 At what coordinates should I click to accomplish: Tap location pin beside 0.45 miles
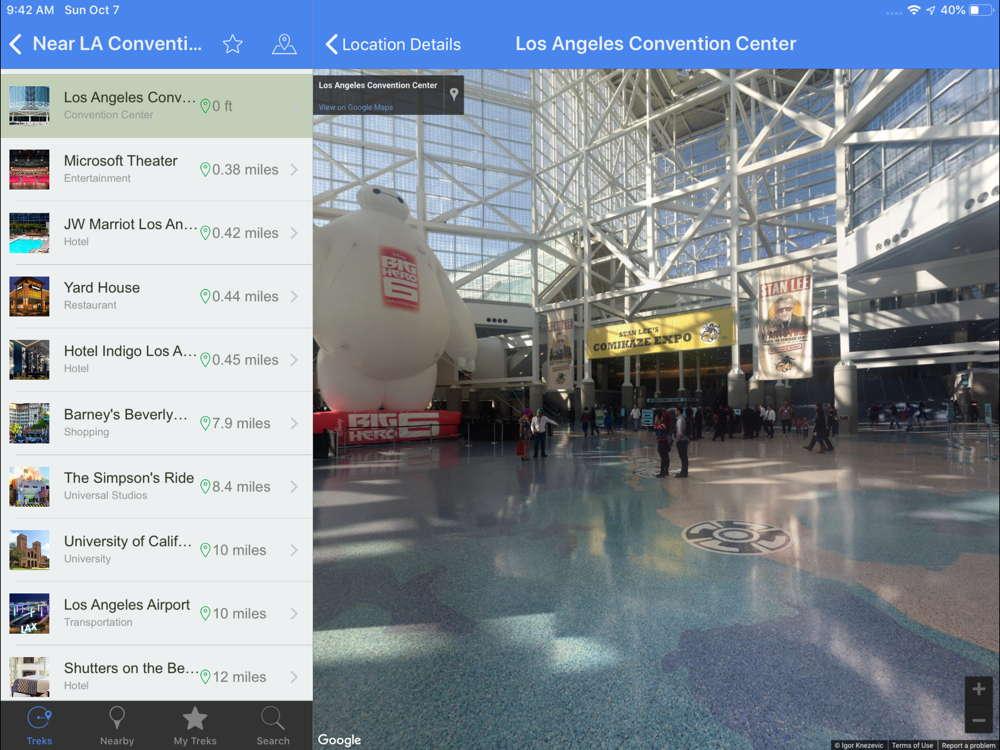point(205,360)
